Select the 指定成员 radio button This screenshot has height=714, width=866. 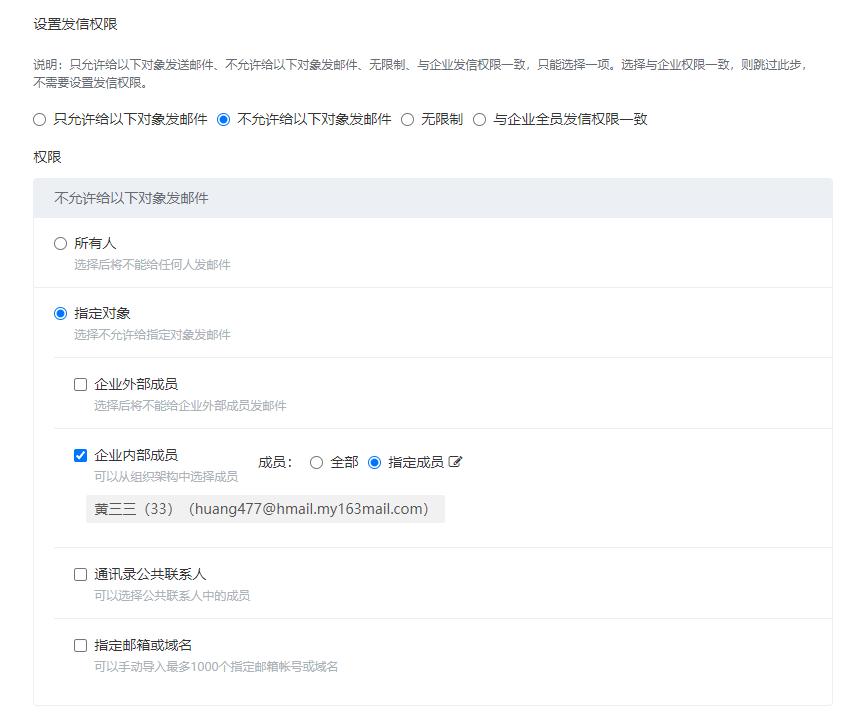tap(373, 462)
